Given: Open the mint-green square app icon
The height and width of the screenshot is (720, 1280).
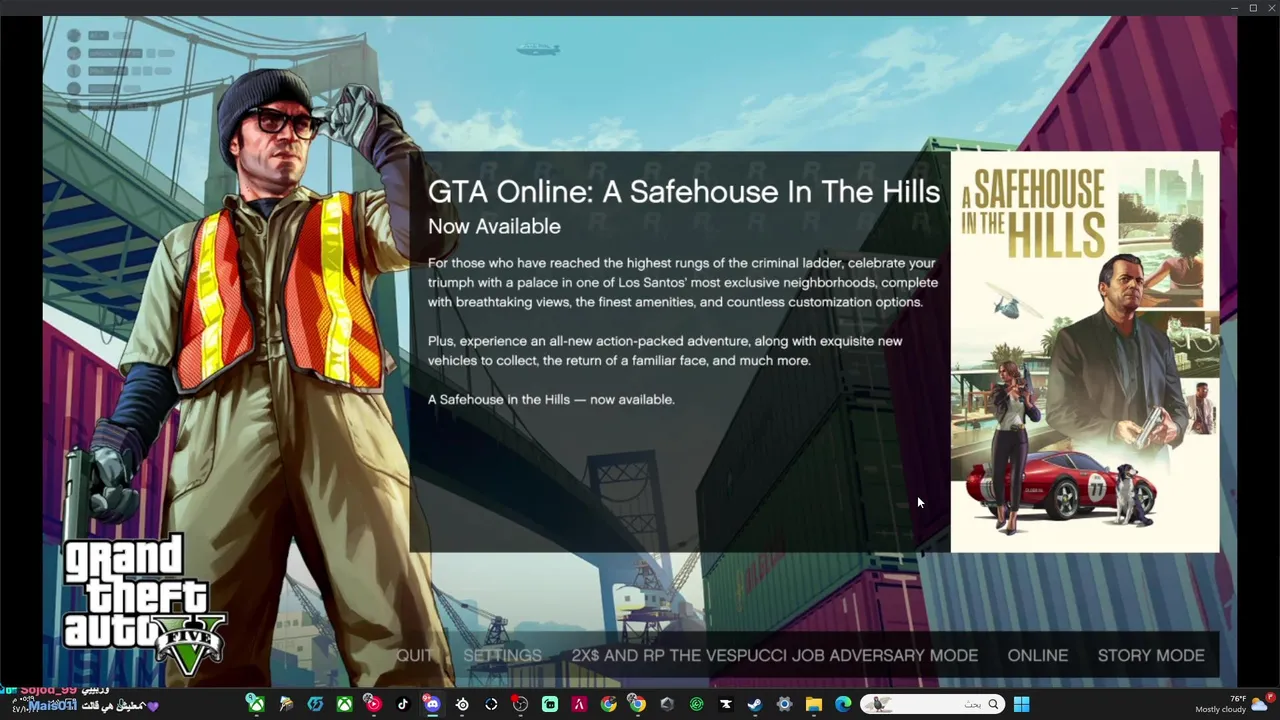Looking at the screenshot, I should 550,704.
